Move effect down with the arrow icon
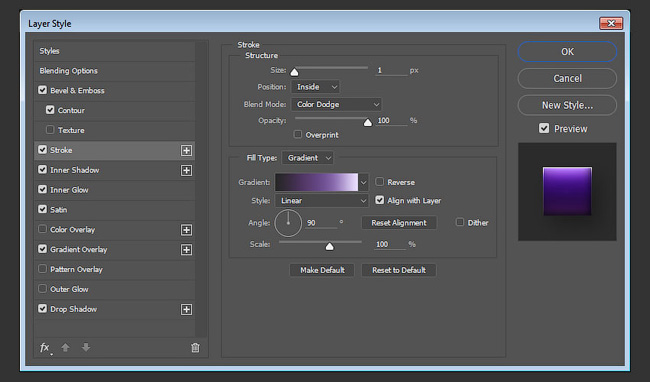Image resolution: width=650 pixels, height=382 pixels. click(x=86, y=347)
